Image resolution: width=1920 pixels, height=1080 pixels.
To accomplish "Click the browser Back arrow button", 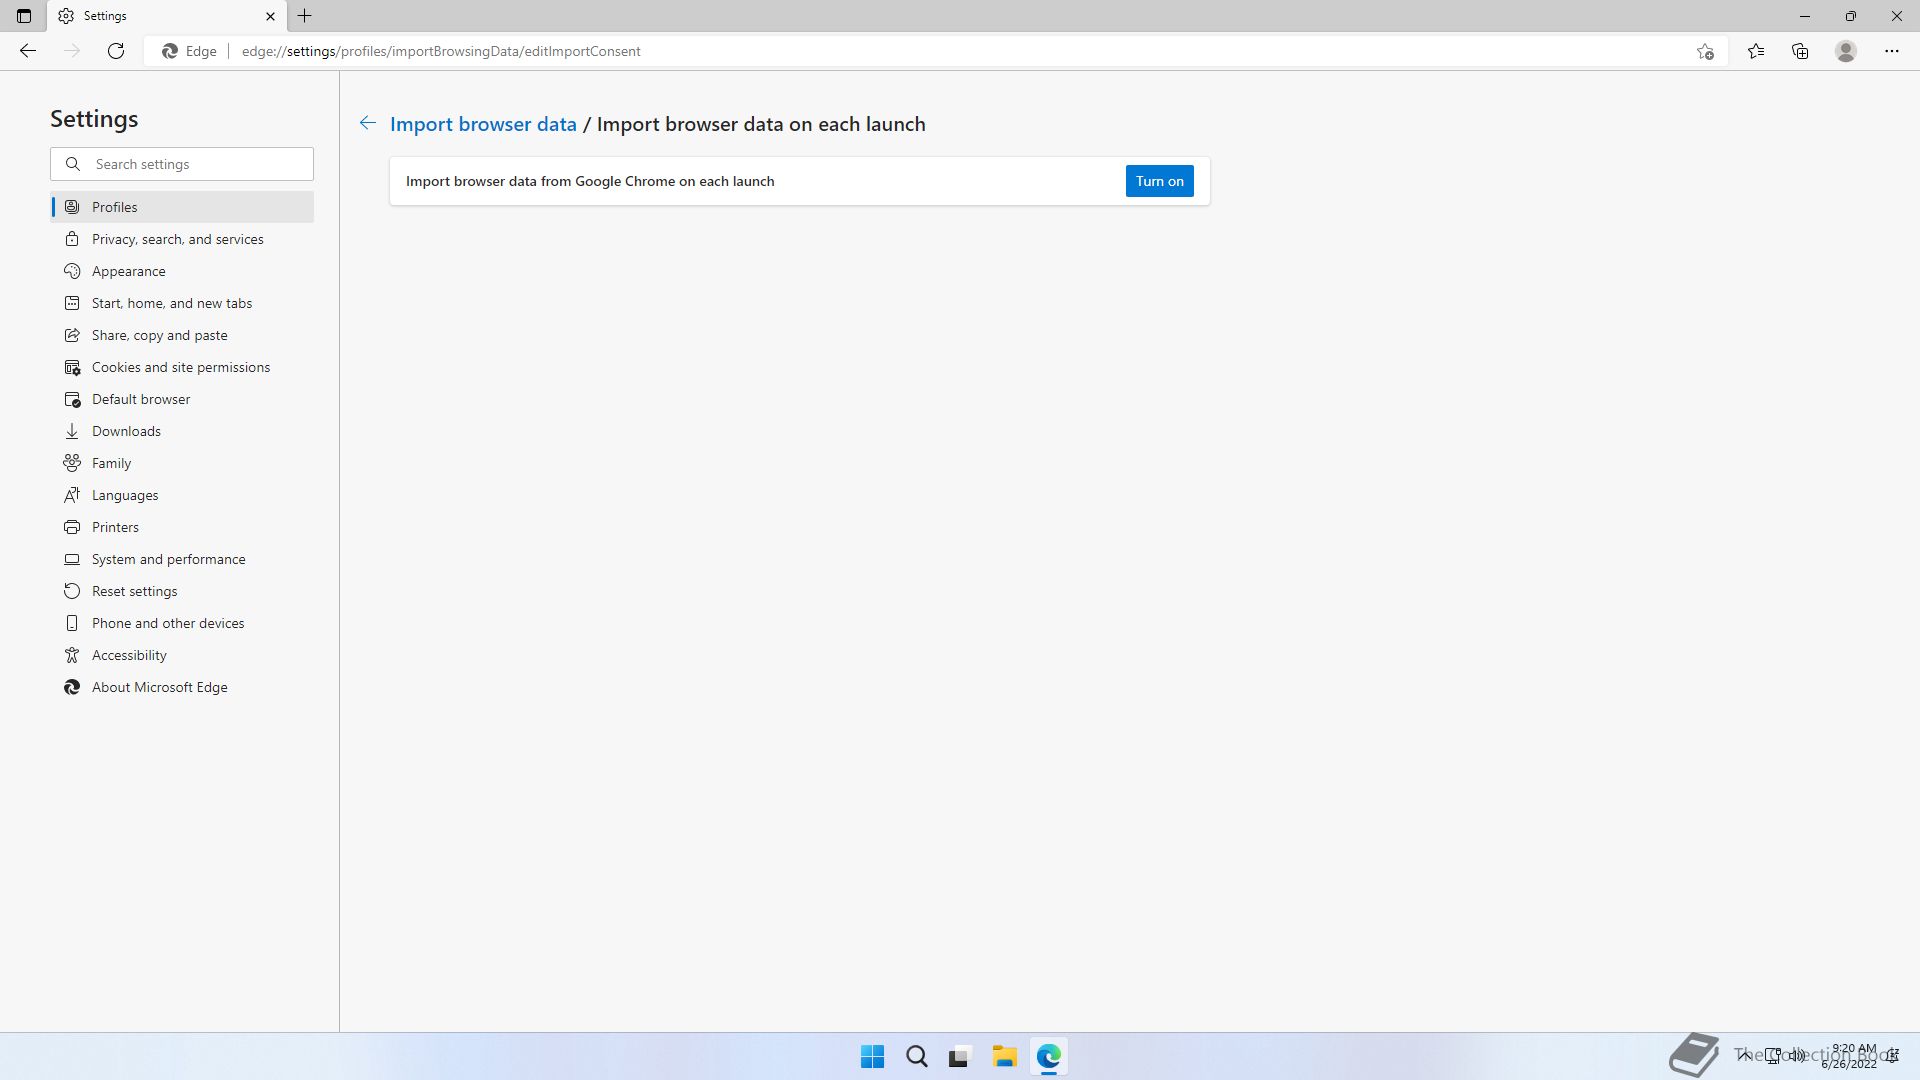I will tap(28, 51).
